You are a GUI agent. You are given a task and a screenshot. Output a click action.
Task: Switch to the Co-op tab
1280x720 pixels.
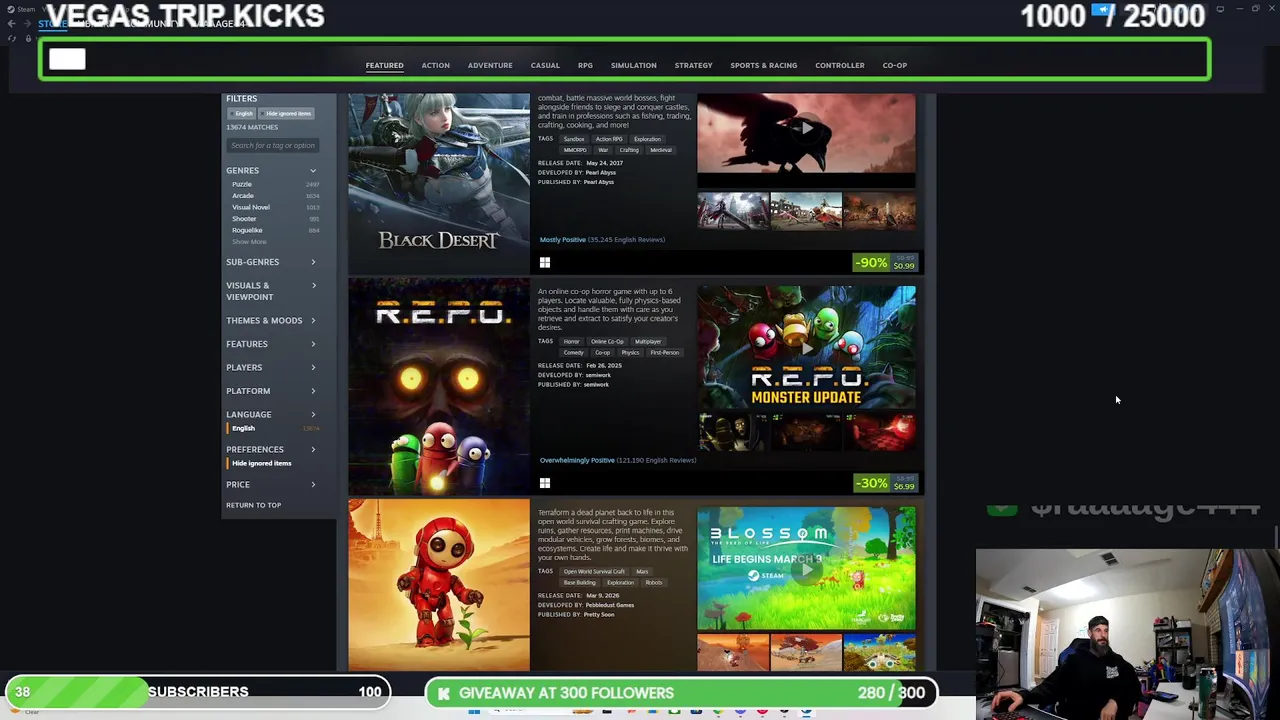(x=895, y=66)
